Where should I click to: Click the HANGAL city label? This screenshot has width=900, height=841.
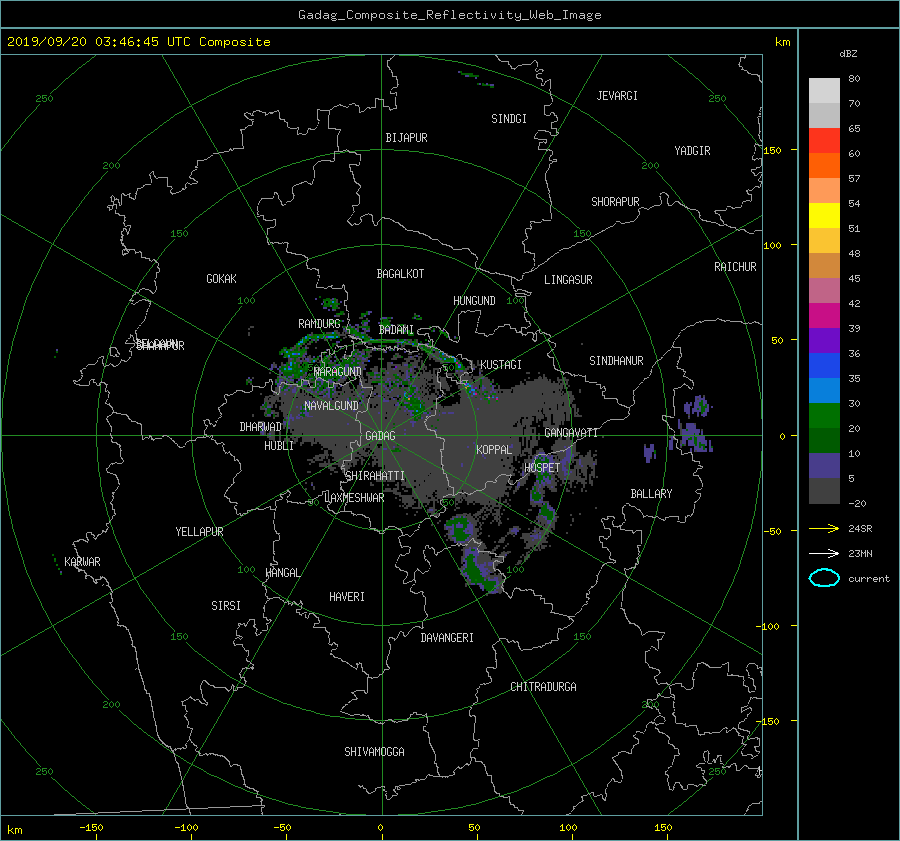tap(282, 573)
